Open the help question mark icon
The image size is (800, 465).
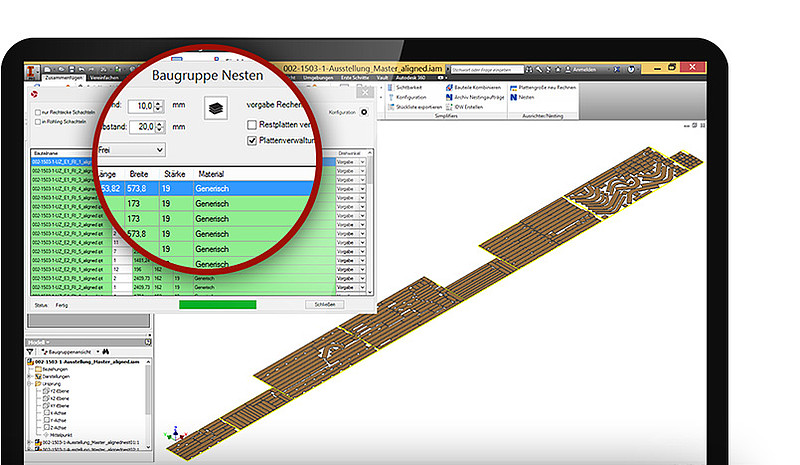coord(631,69)
